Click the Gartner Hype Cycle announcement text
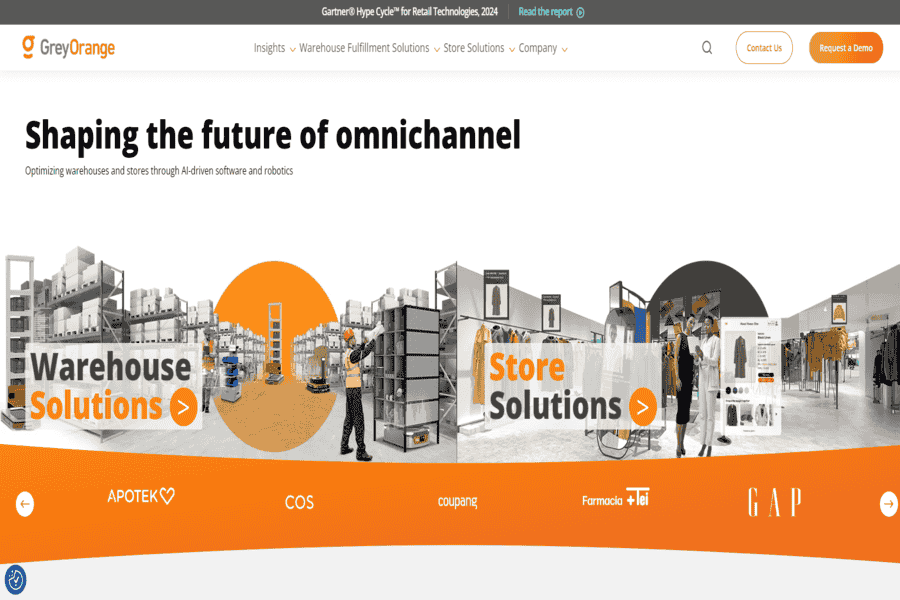 click(409, 11)
